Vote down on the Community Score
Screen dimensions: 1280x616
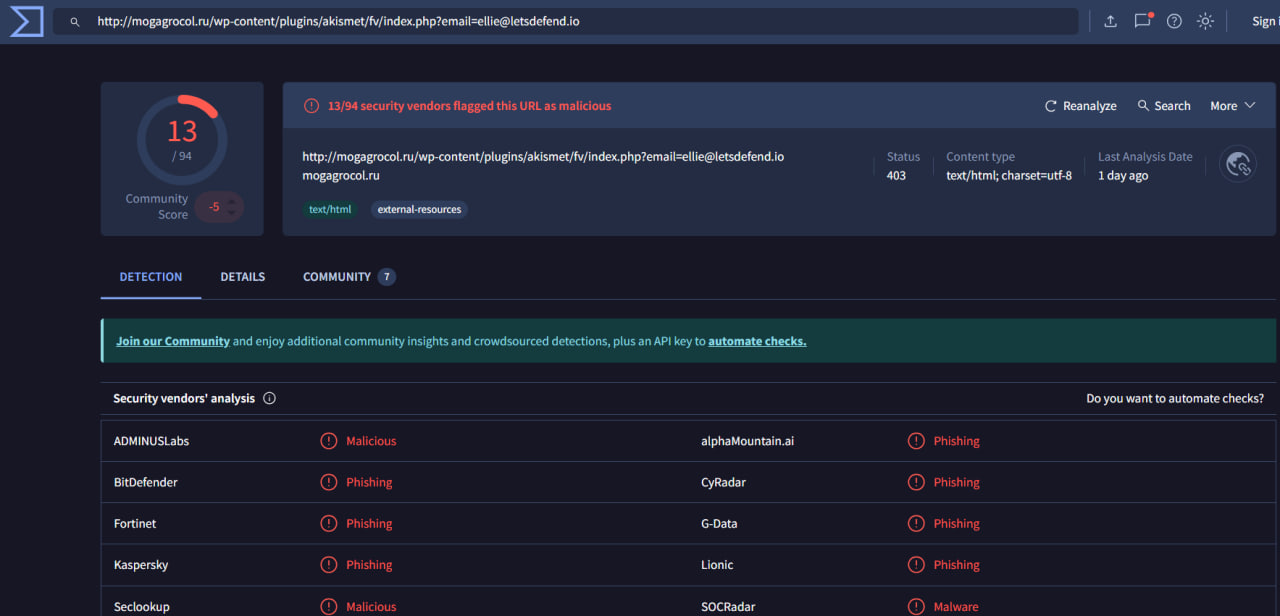(x=232, y=212)
